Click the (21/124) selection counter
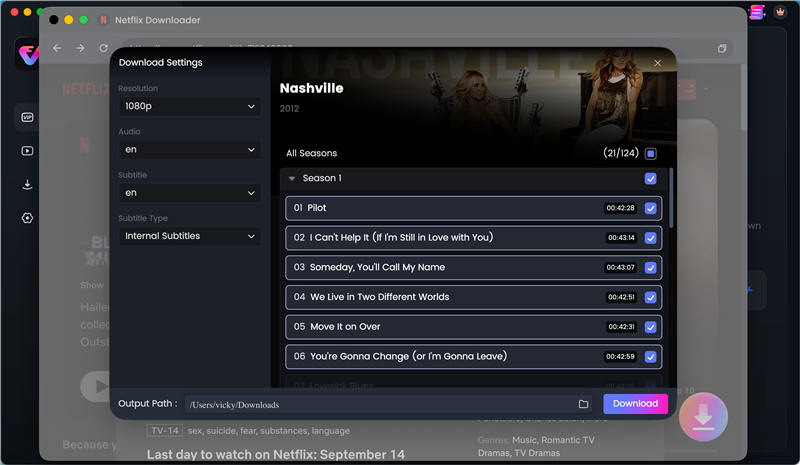Viewport: 800px width, 465px height. [x=621, y=153]
